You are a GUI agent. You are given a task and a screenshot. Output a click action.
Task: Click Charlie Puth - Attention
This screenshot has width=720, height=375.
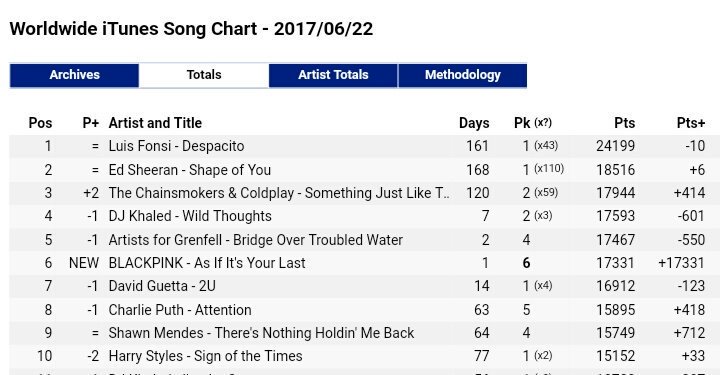click(x=180, y=310)
